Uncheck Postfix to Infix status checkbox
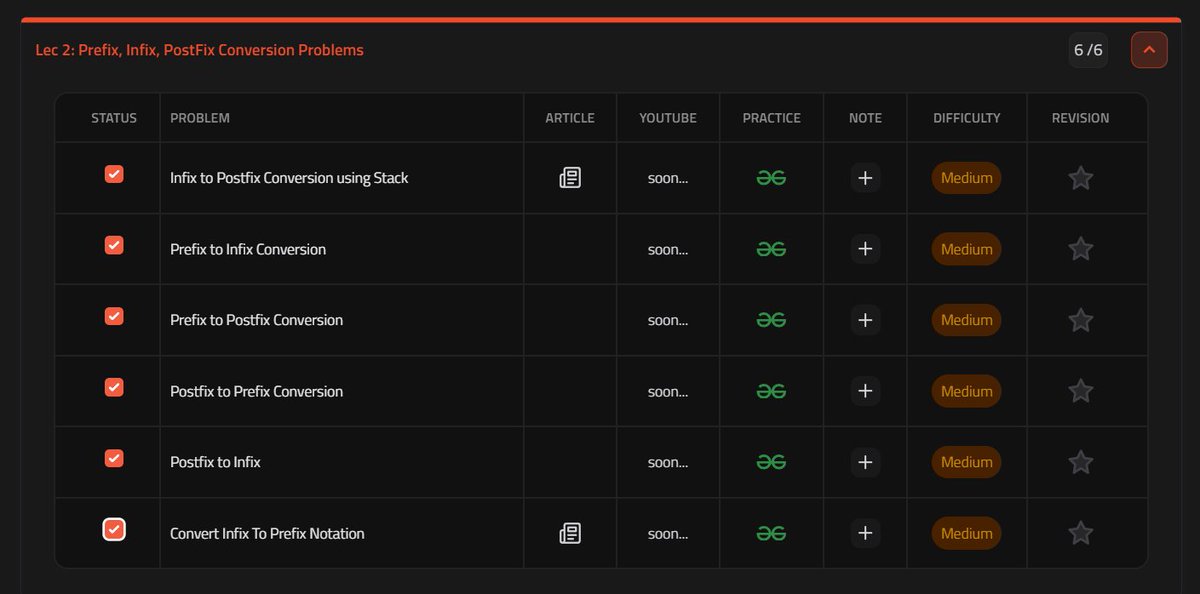Viewport: 1200px width, 594px height. (x=113, y=458)
